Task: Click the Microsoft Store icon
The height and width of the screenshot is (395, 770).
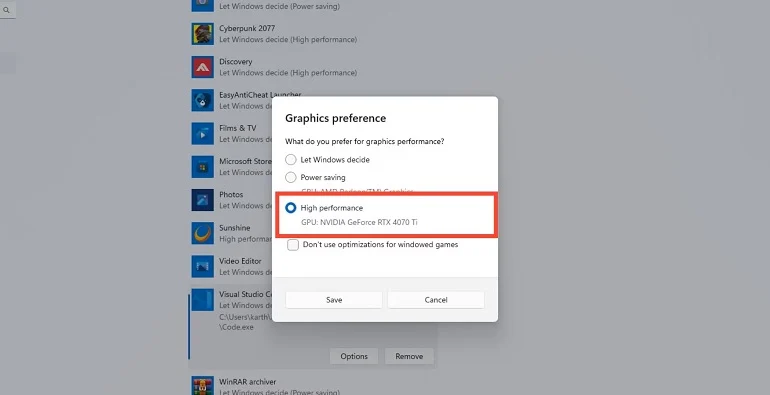Action: coord(202,167)
